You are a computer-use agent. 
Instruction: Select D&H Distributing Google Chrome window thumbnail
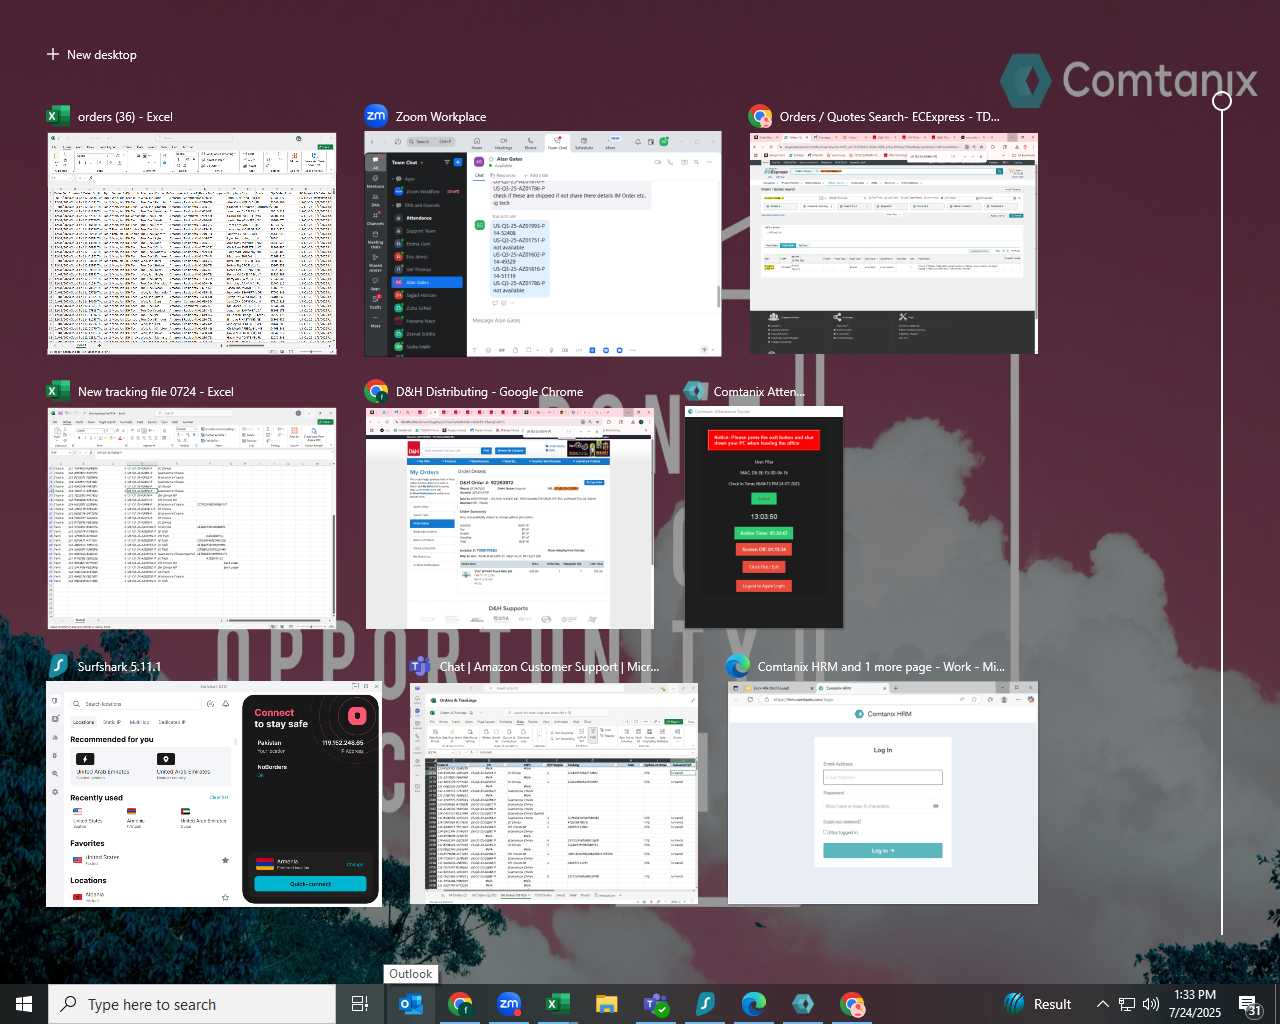(x=510, y=517)
